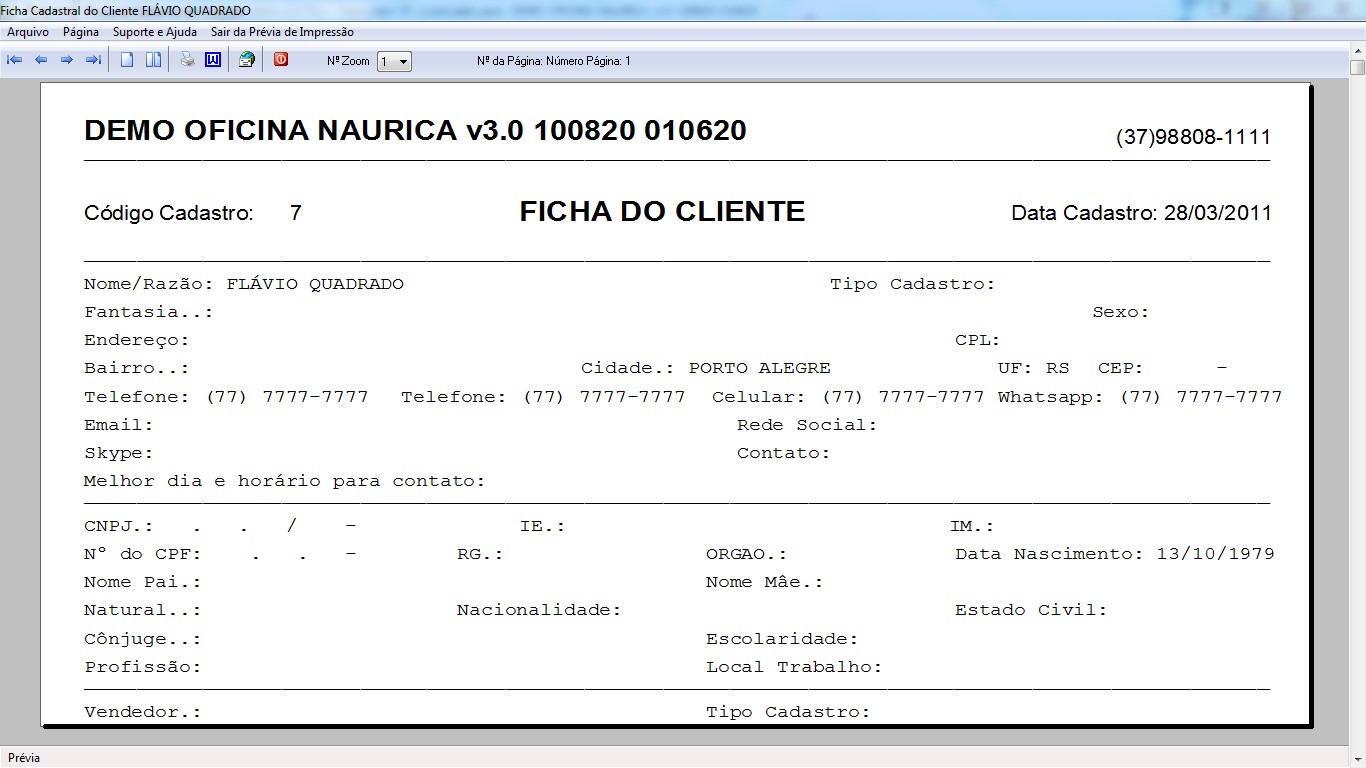Advance to the next page arrow
1366x768 pixels.
[x=67, y=60]
